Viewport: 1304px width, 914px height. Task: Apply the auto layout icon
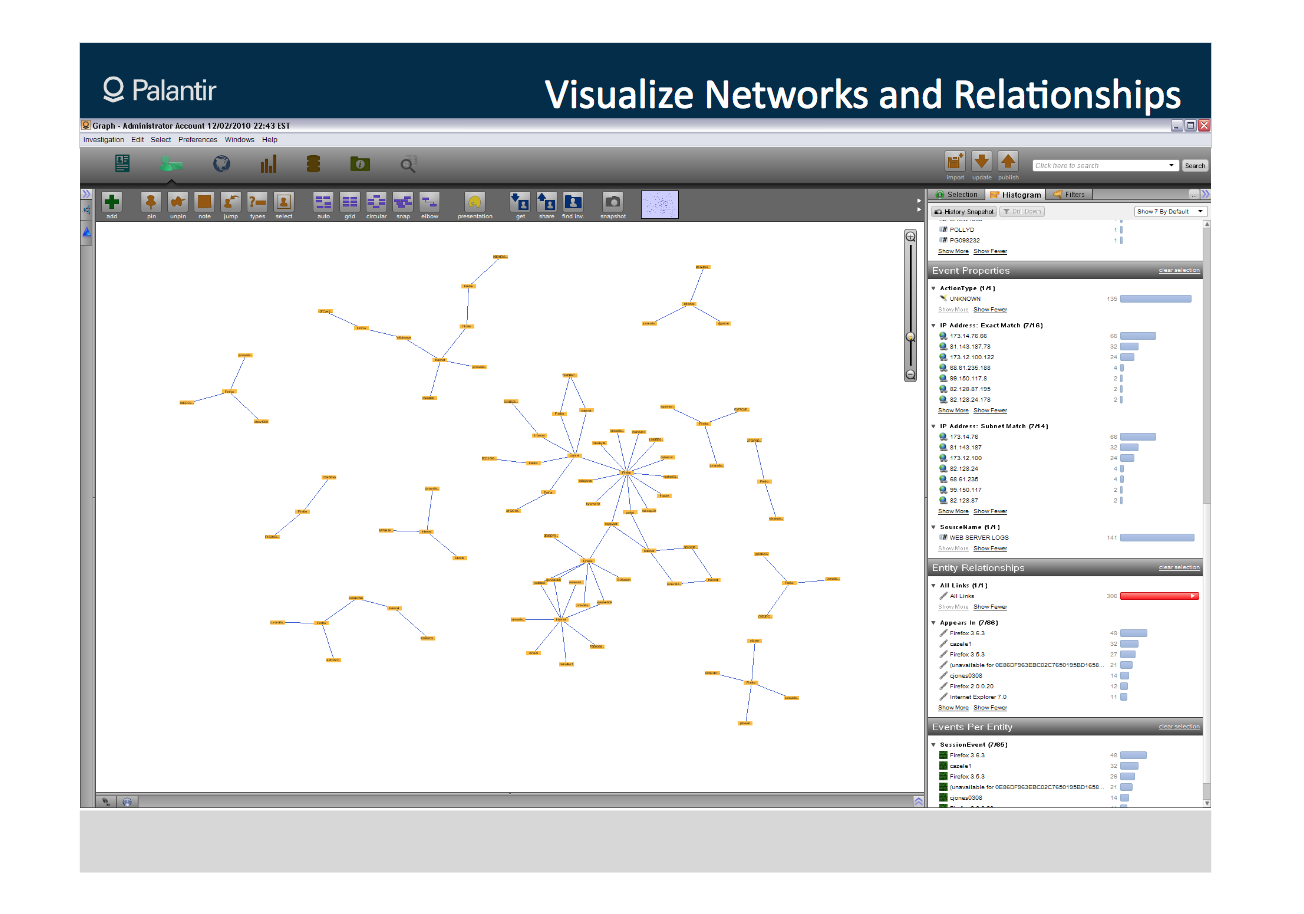[x=323, y=201]
